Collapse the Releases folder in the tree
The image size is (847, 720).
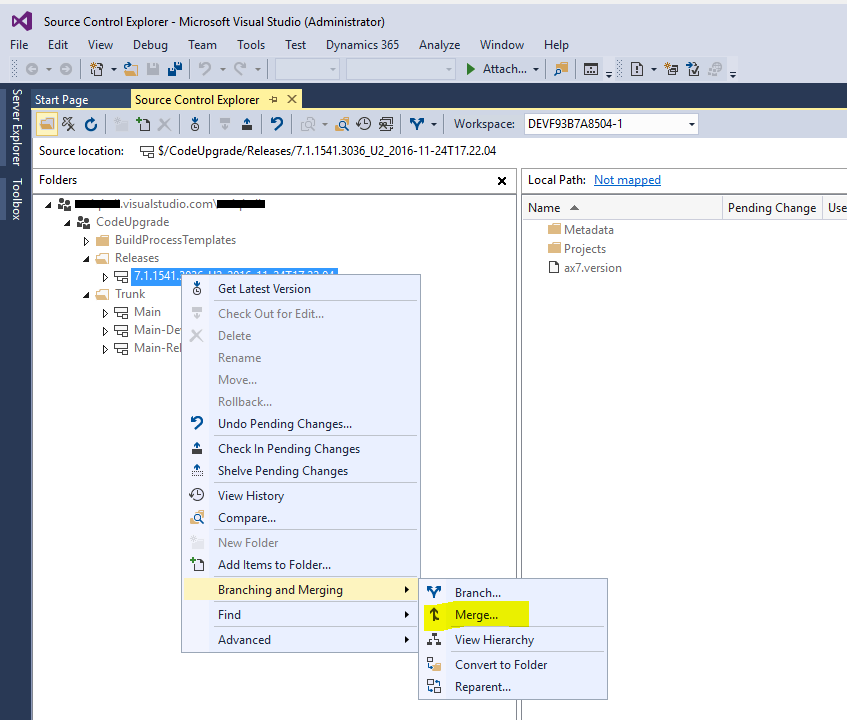86,257
